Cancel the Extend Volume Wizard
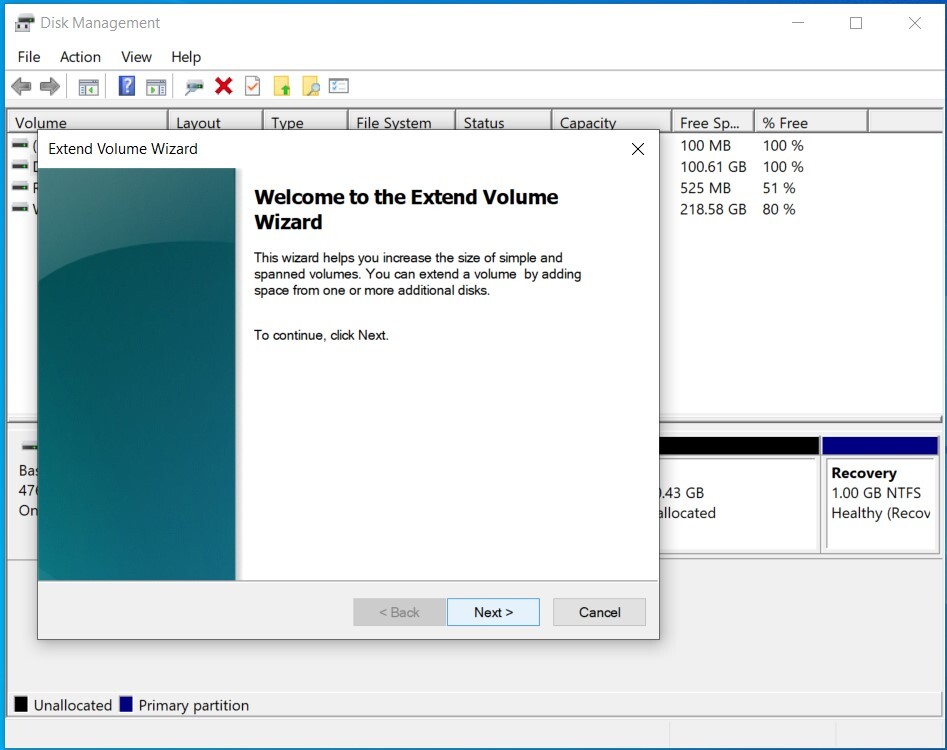Viewport: 947px width, 750px height. 599,612
